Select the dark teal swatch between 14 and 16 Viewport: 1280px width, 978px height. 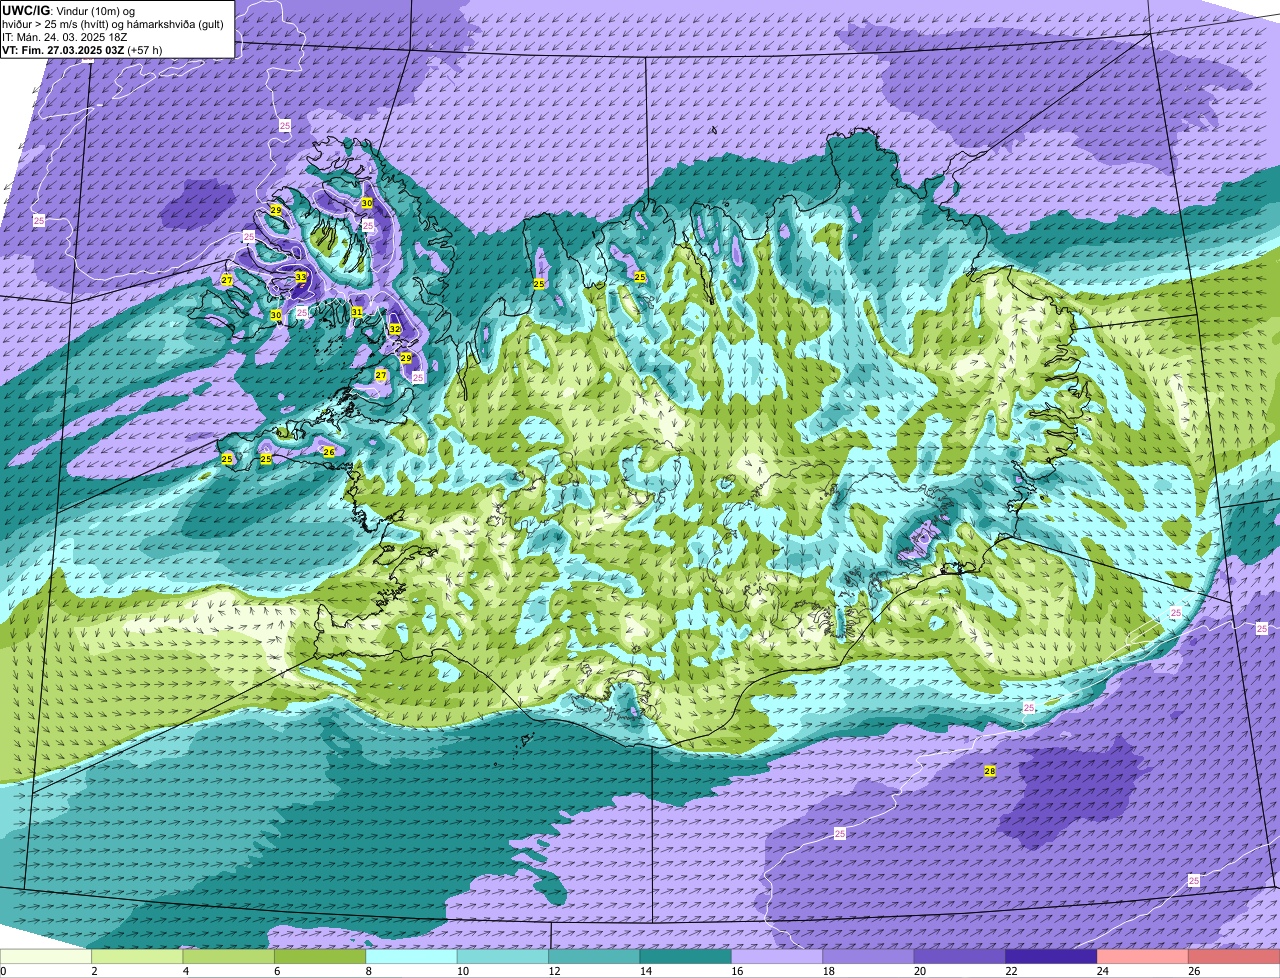[x=686, y=956]
